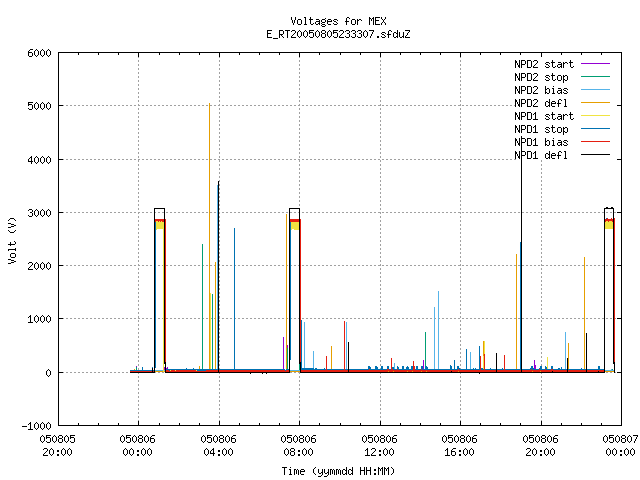The image size is (640, 480).
Task: Click the dark blue NPD1 stop legend line
Action: [595, 129]
